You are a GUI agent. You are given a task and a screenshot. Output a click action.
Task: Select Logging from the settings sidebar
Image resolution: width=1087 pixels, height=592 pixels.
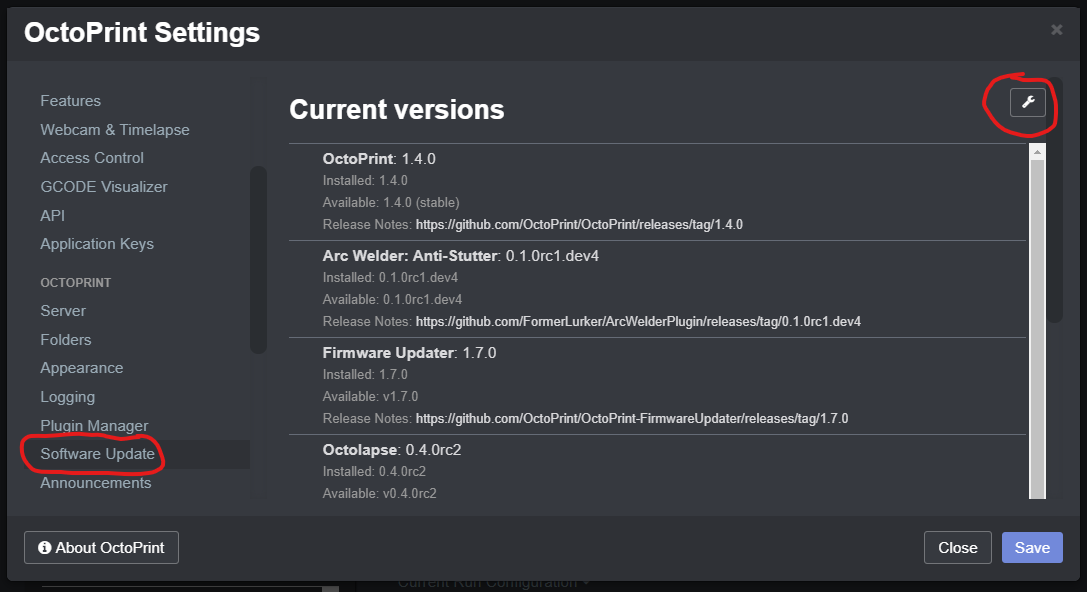click(67, 396)
